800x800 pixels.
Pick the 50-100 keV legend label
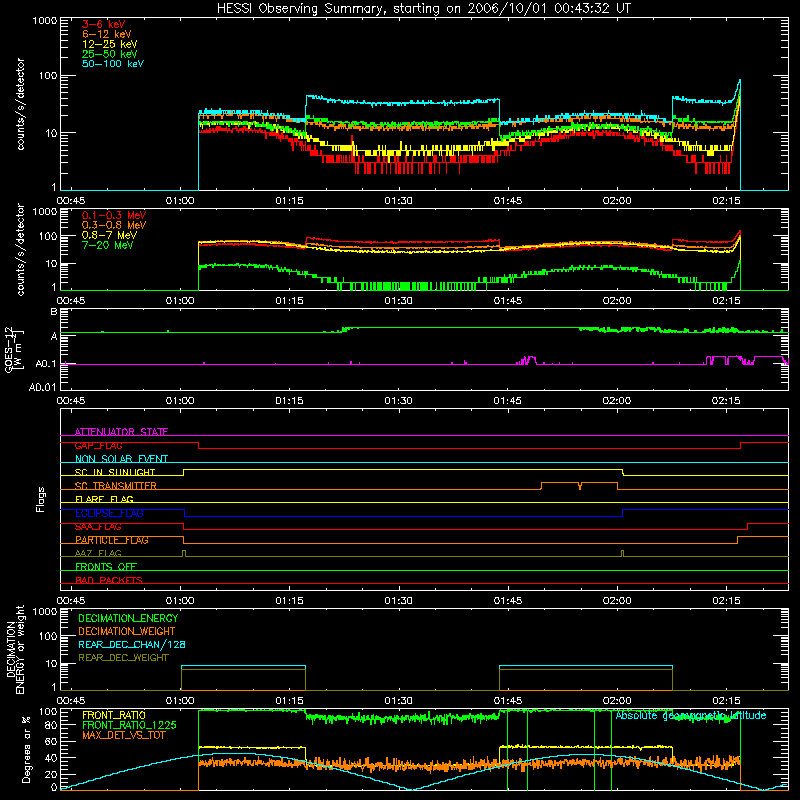point(113,64)
